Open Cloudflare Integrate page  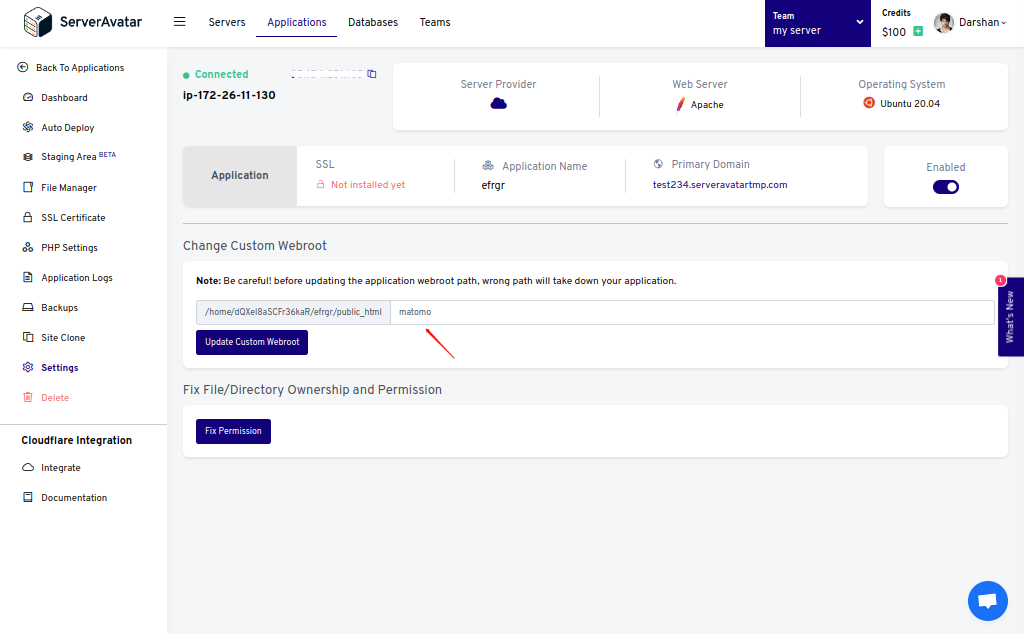pyautogui.click(x=61, y=468)
